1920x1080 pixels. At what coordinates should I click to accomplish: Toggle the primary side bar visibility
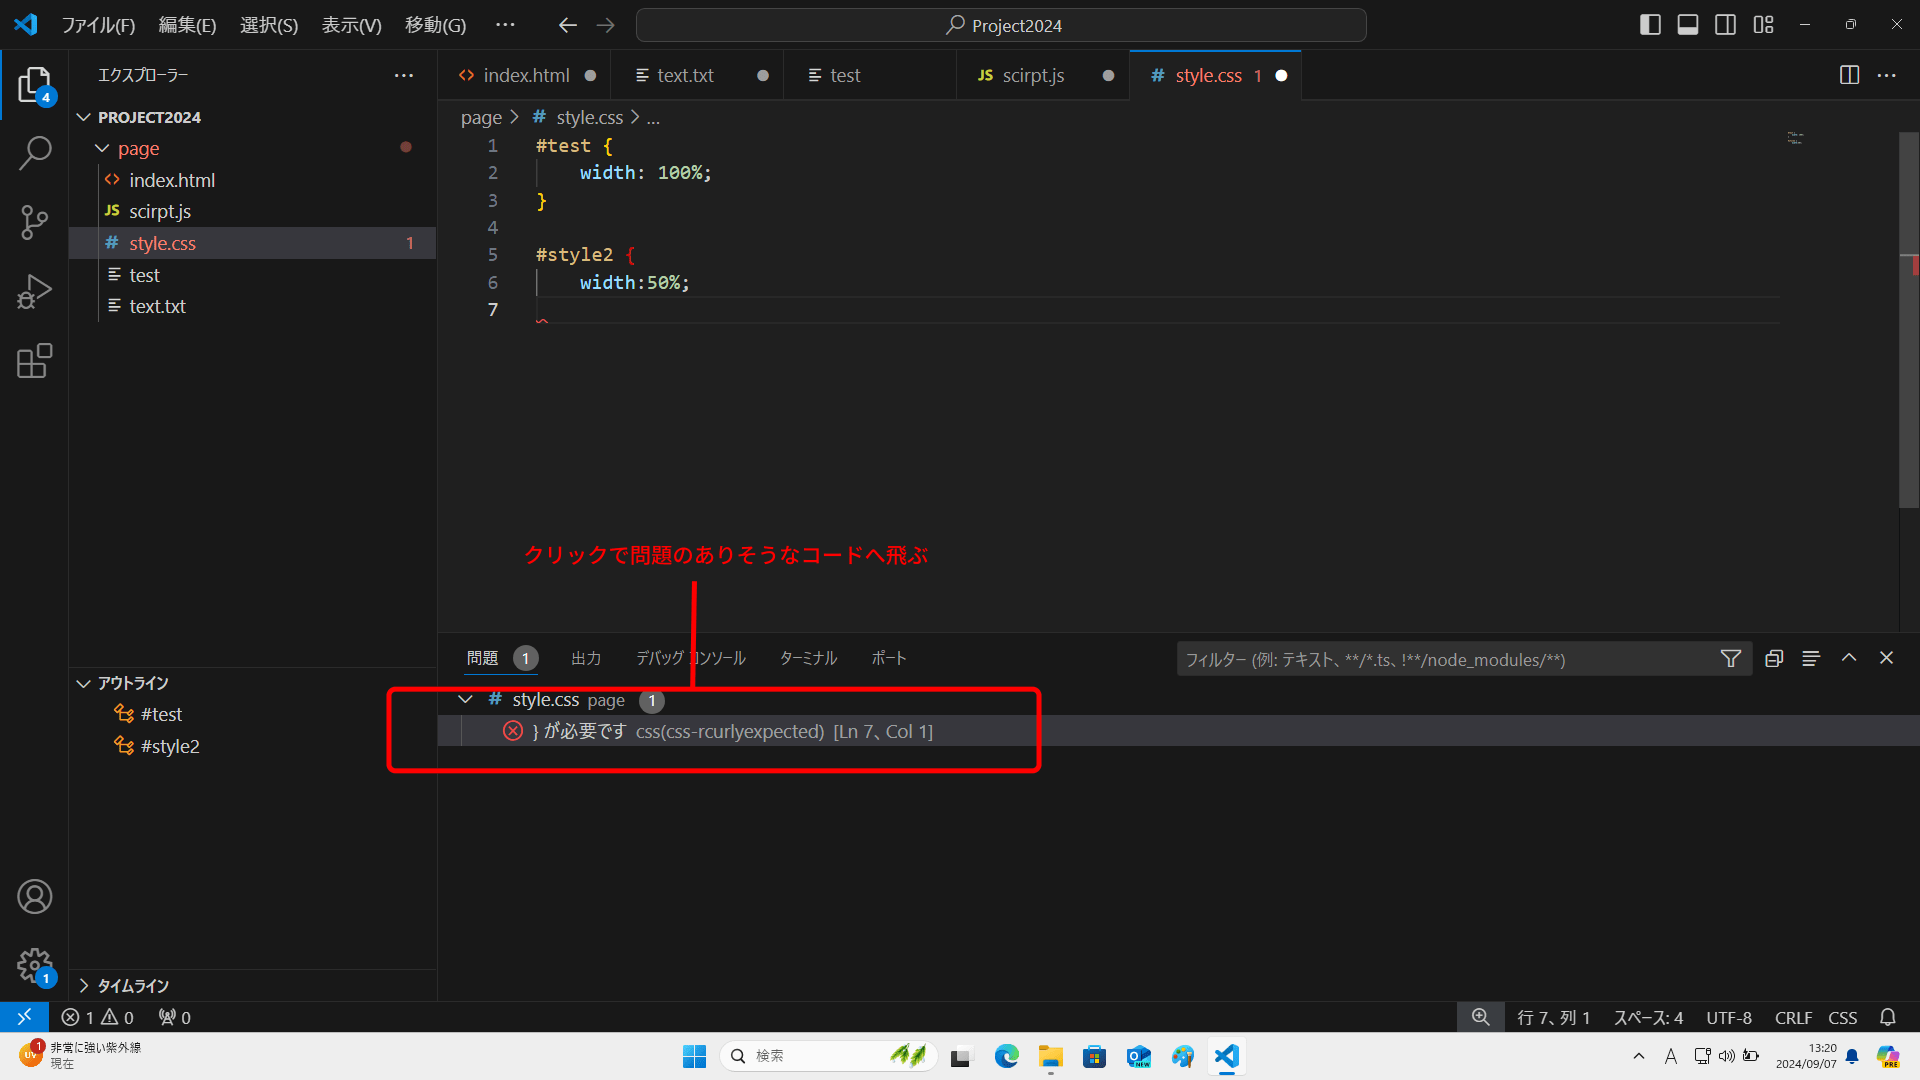coord(1651,25)
